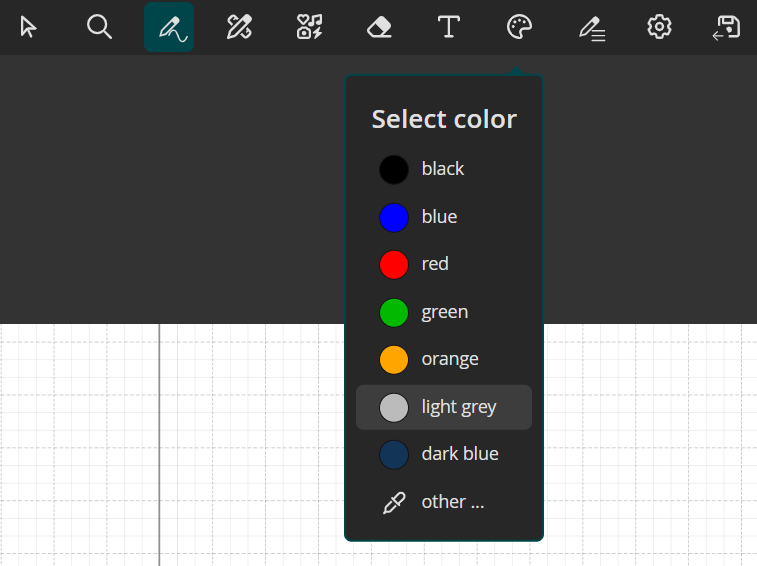Click the save and export icon

click(x=726, y=27)
